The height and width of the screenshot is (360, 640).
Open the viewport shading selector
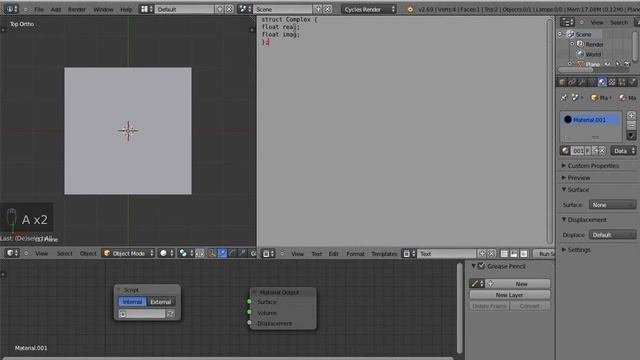click(x=166, y=253)
